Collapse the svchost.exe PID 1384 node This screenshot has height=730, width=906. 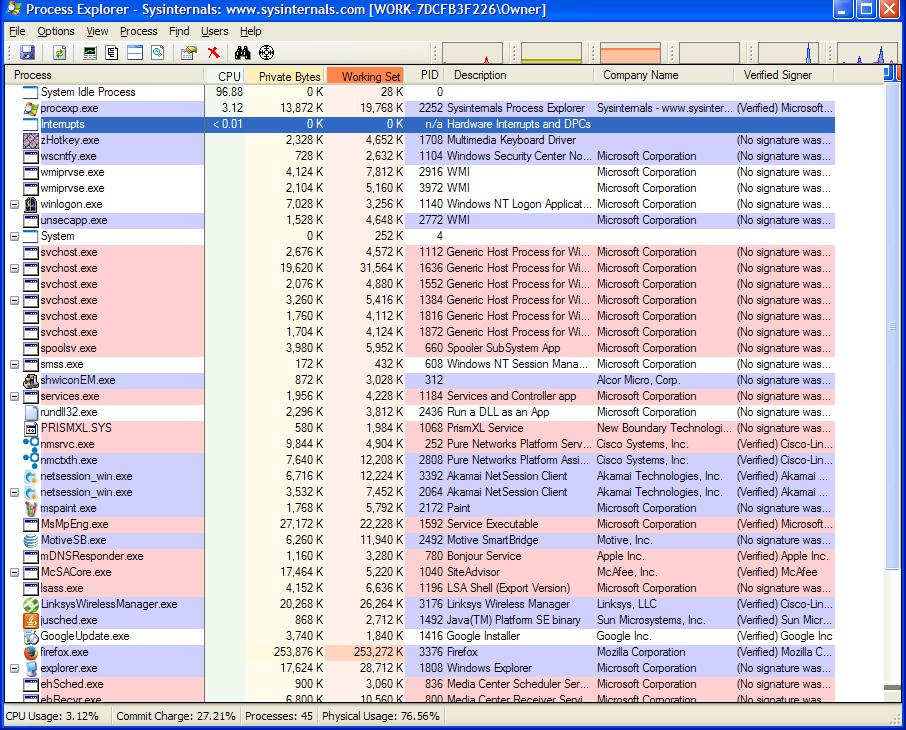14,301
